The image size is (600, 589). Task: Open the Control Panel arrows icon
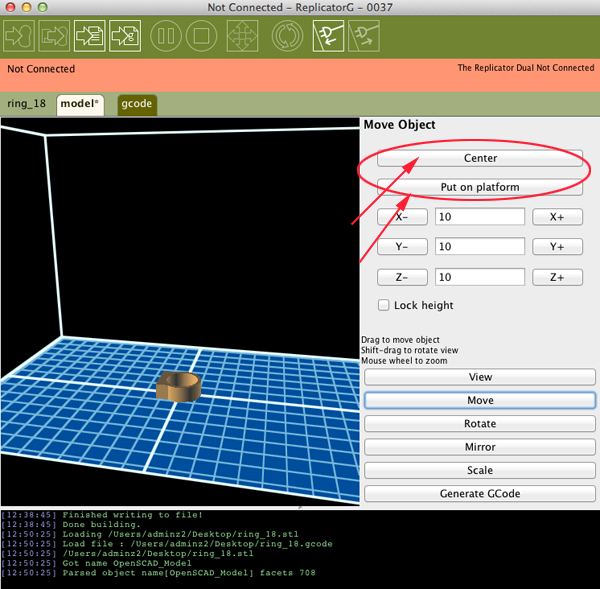pos(242,36)
